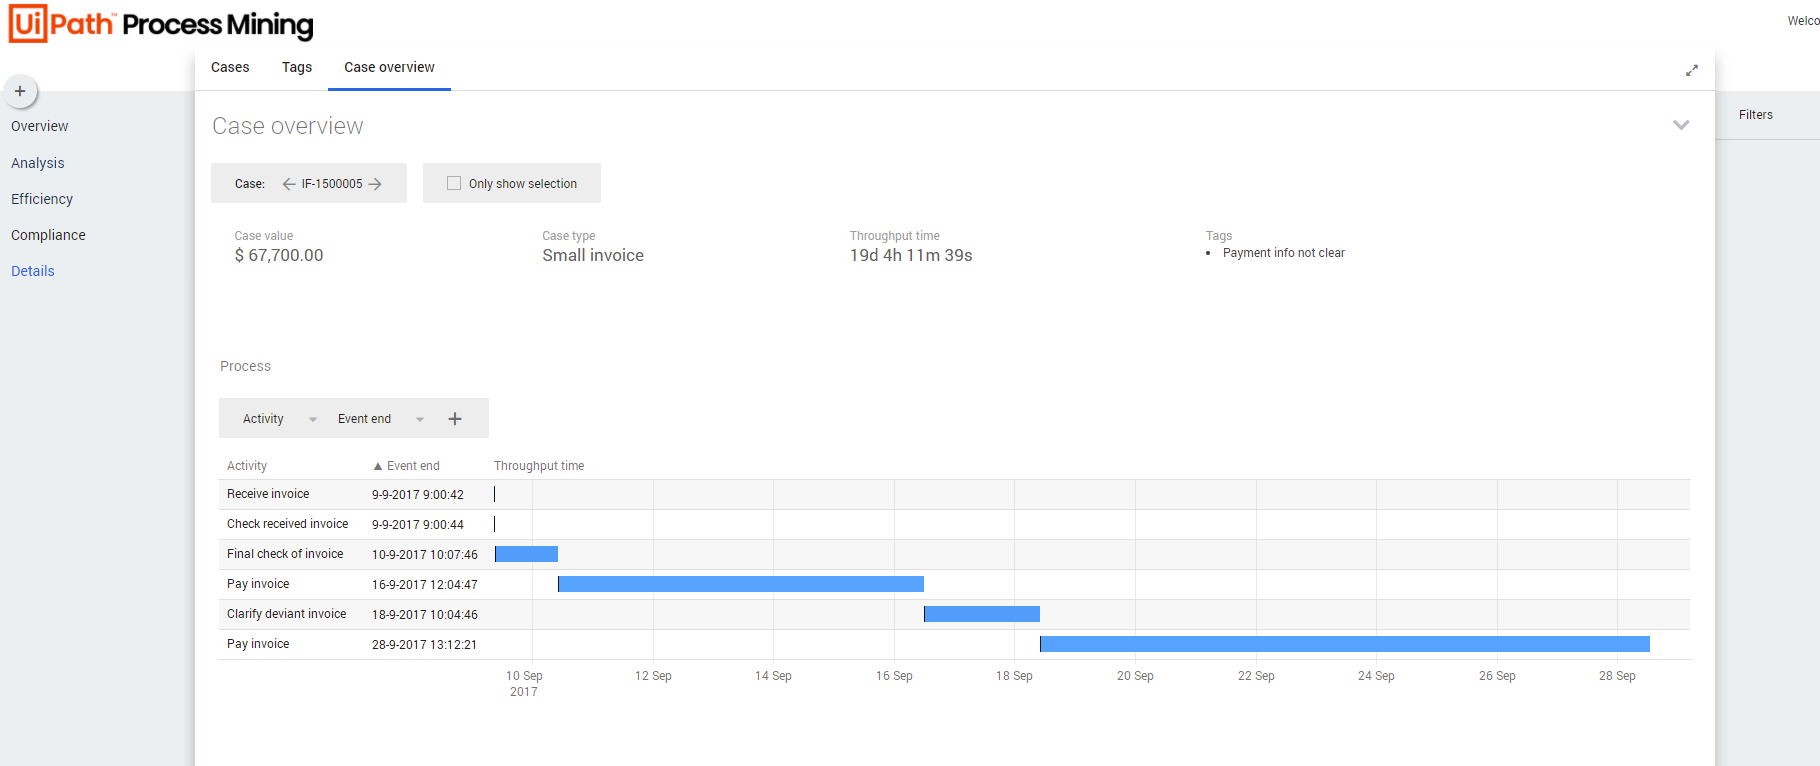This screenshot has width=1820, height=766.
Task: Click the Clarify deviant invoice timeline bar
Action: point(982,614)
